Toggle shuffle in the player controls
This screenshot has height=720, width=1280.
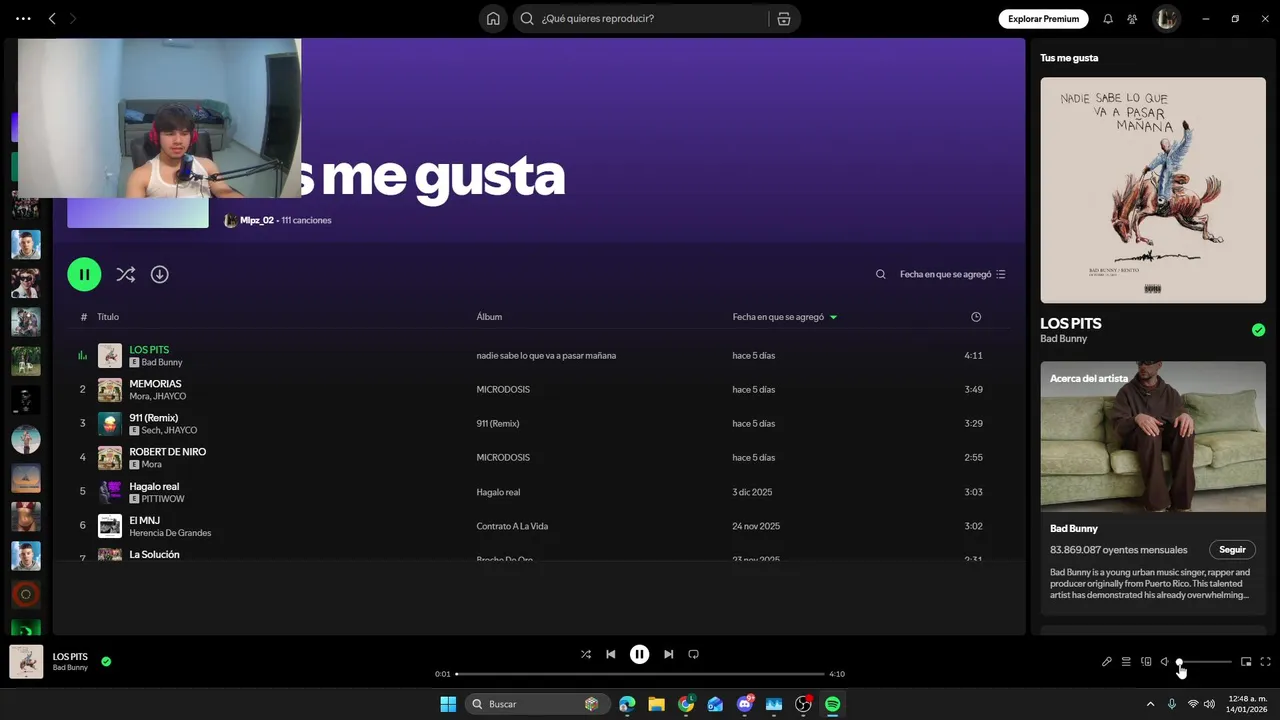point(586,654)
